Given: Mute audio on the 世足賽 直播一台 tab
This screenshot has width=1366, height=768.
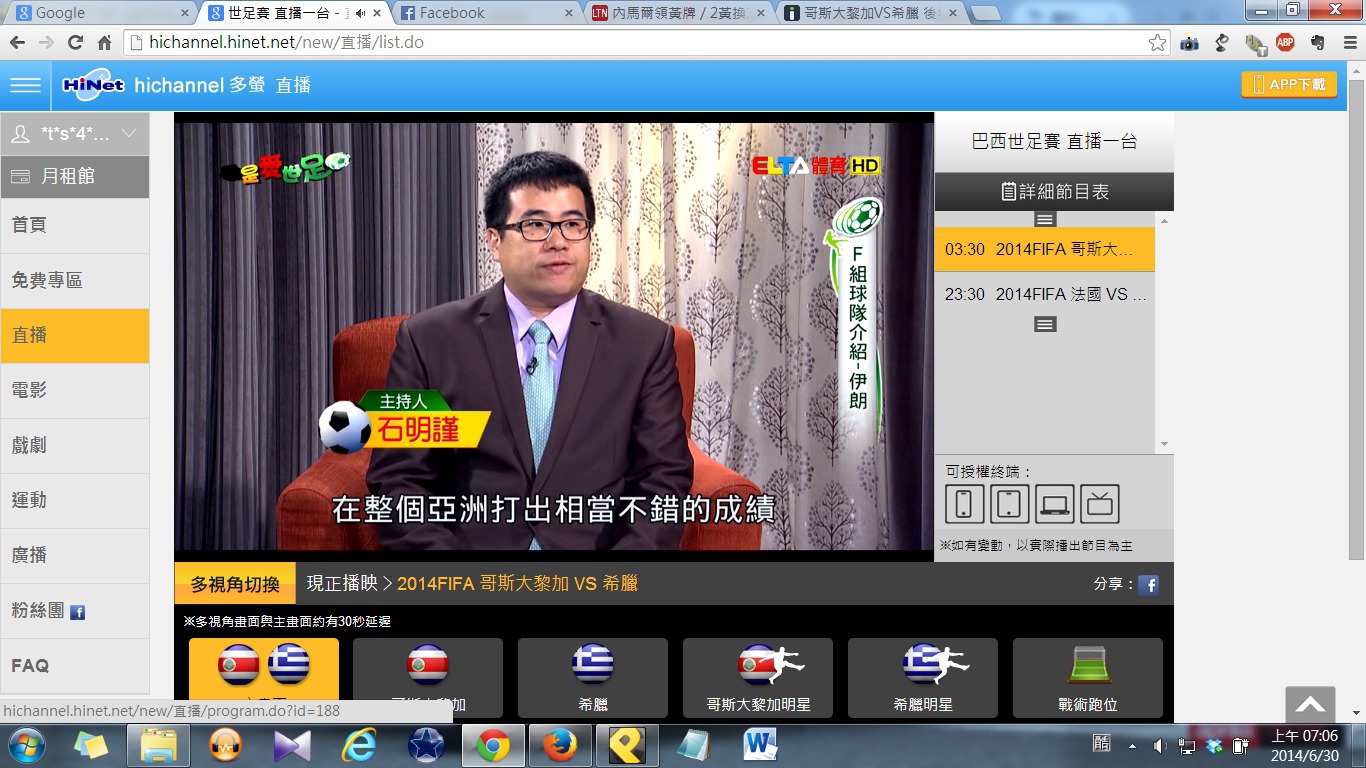Looking at the screenshot, I should (x=360, y=13).
